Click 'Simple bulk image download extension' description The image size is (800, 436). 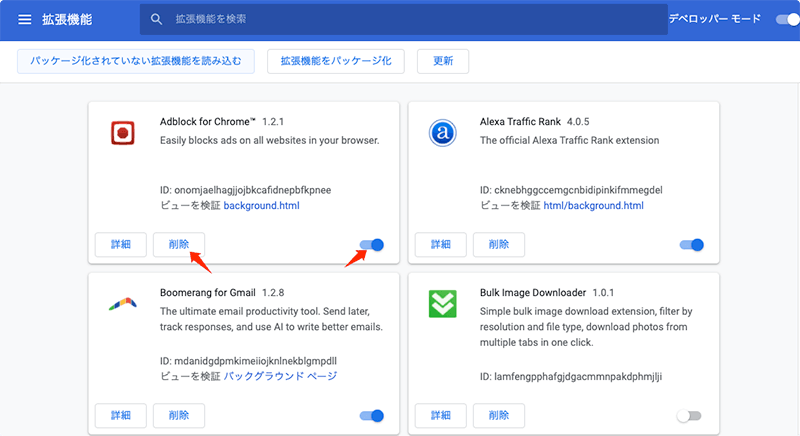(586, 327)
